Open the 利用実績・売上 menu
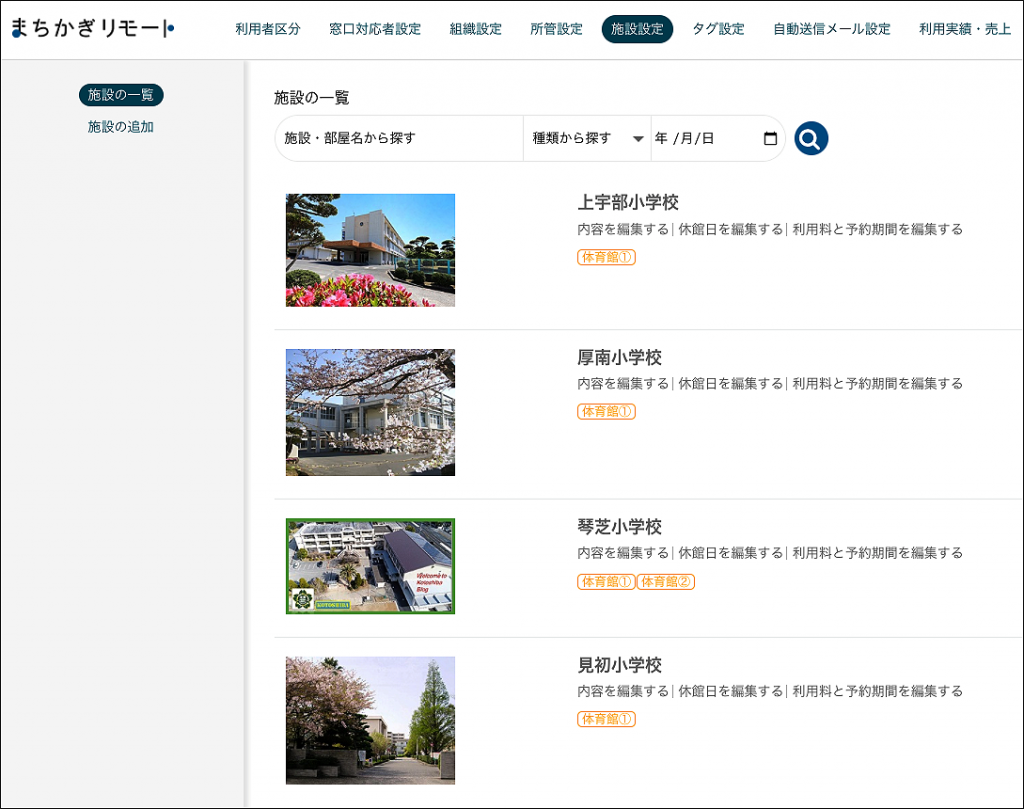 965,29
